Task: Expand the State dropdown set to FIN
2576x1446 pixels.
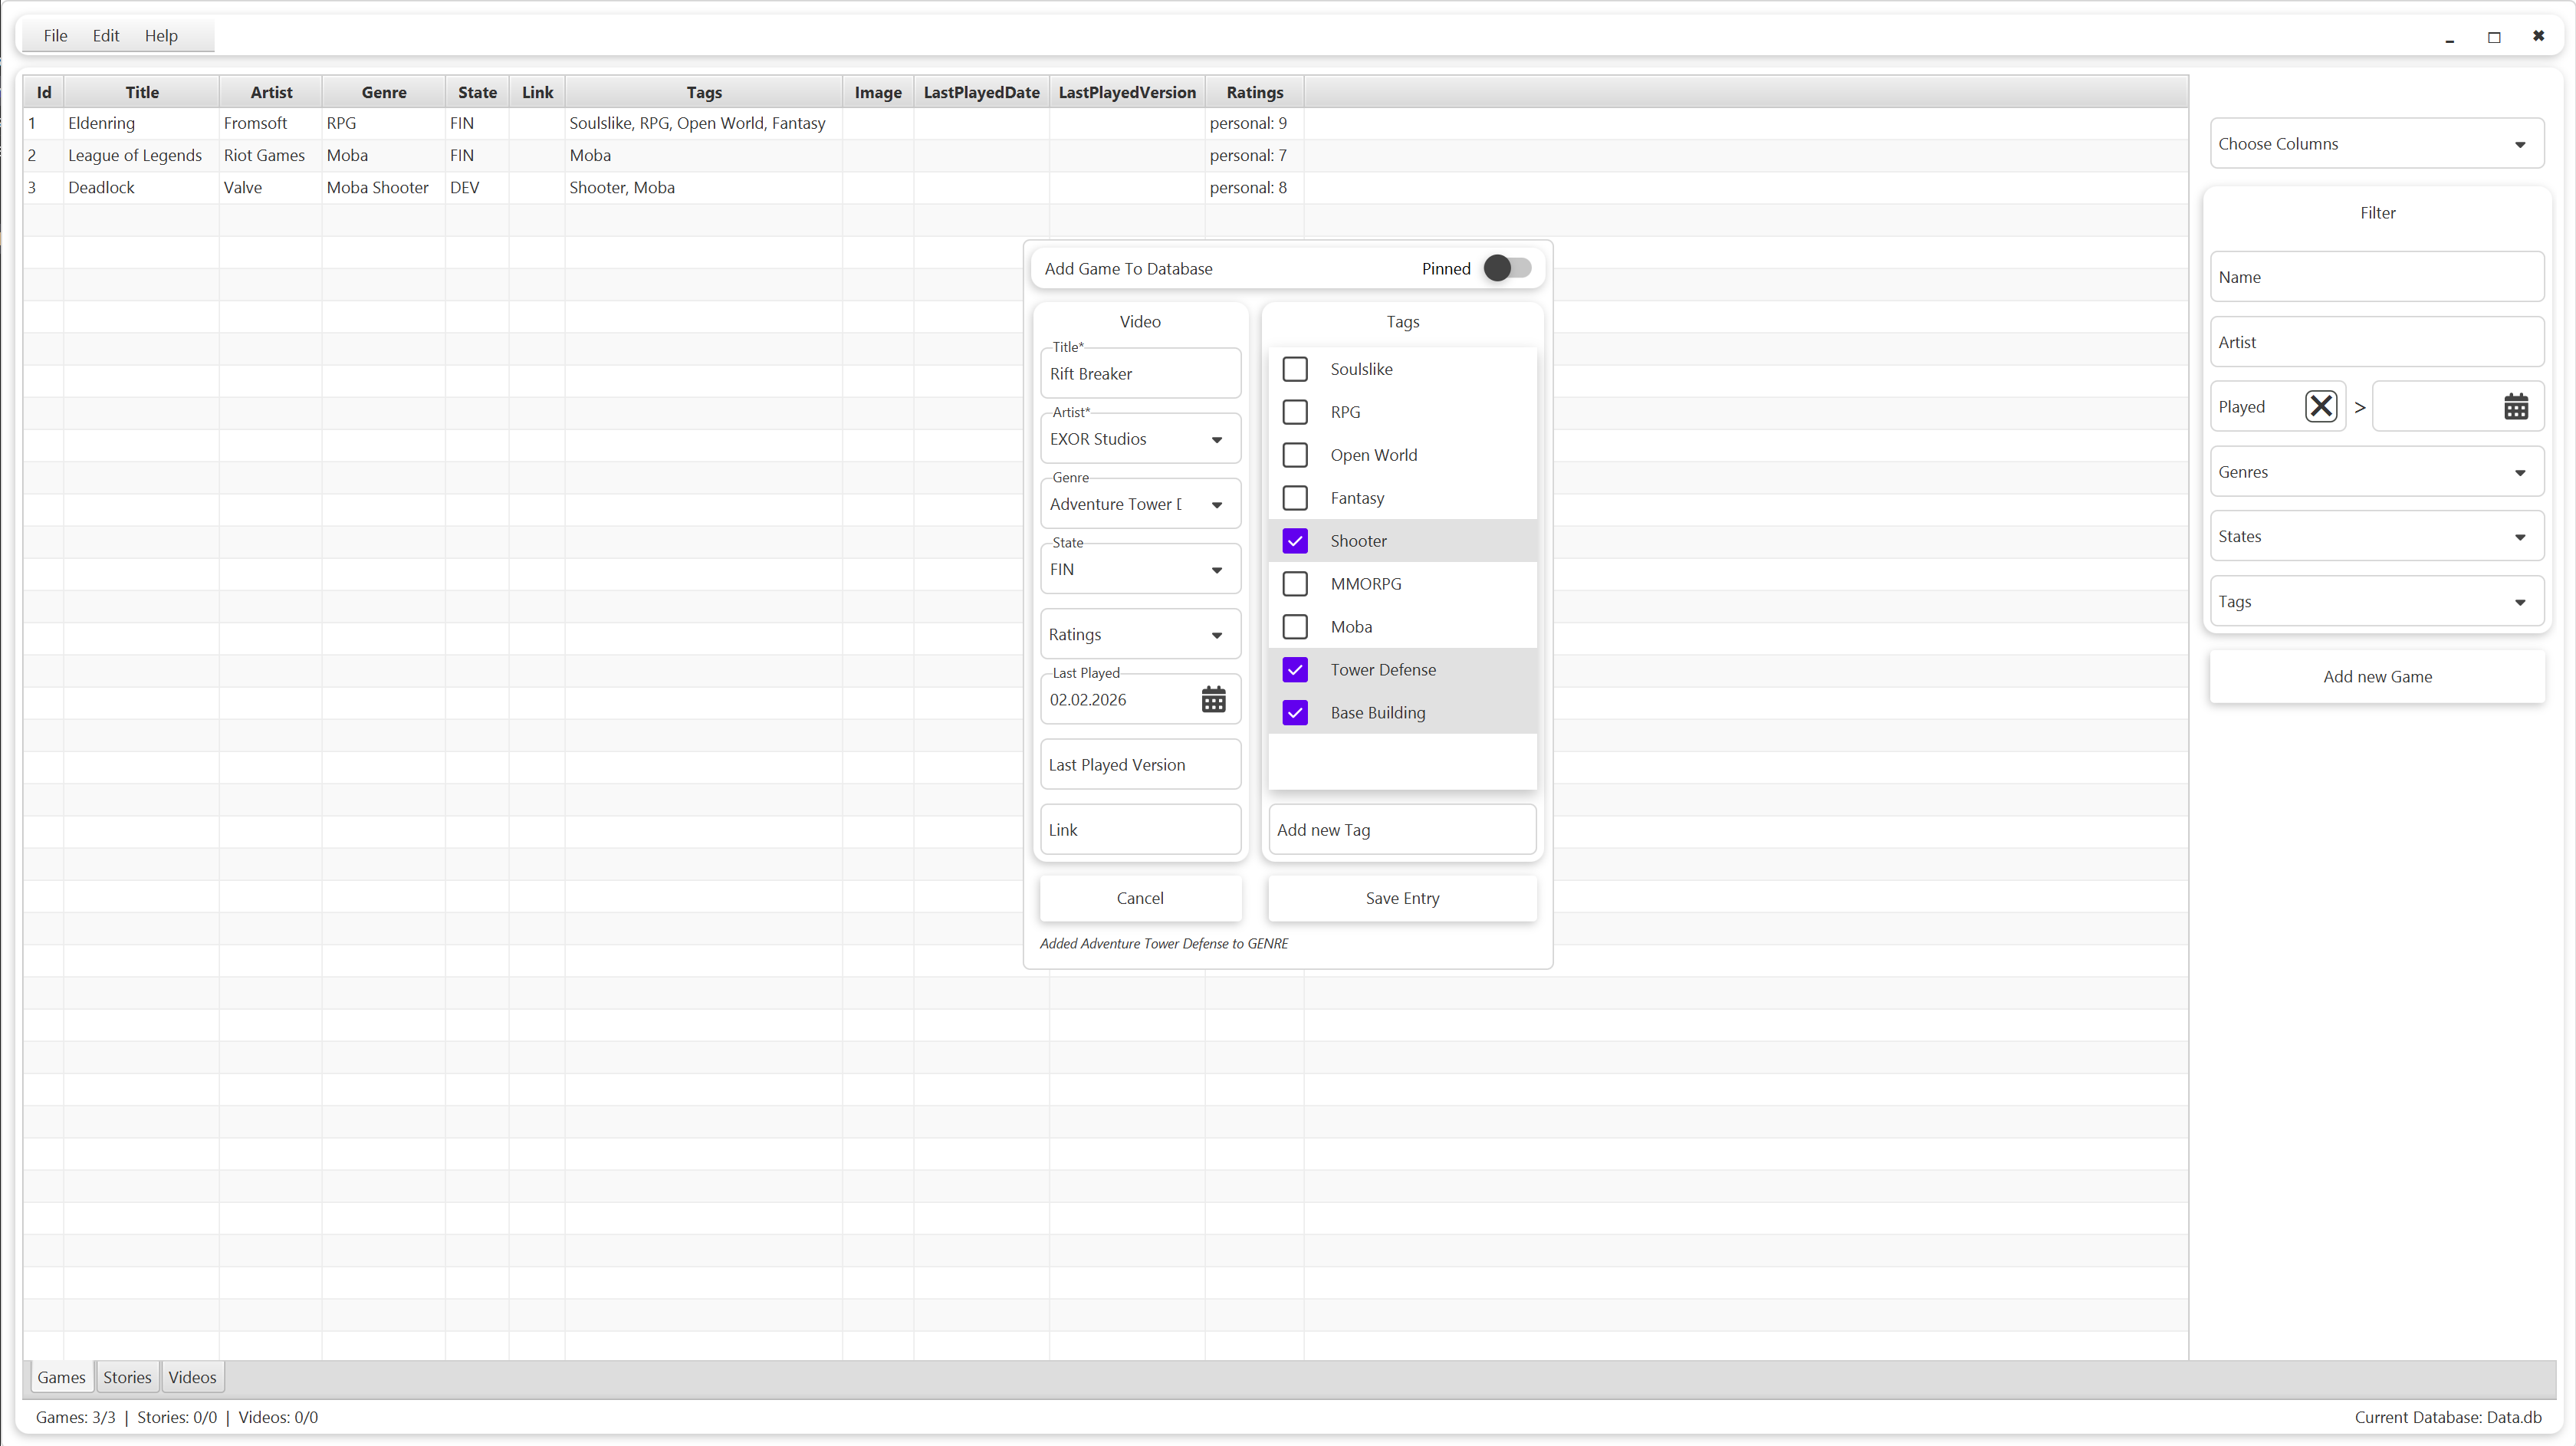Action: click(x=1217, y=569)
